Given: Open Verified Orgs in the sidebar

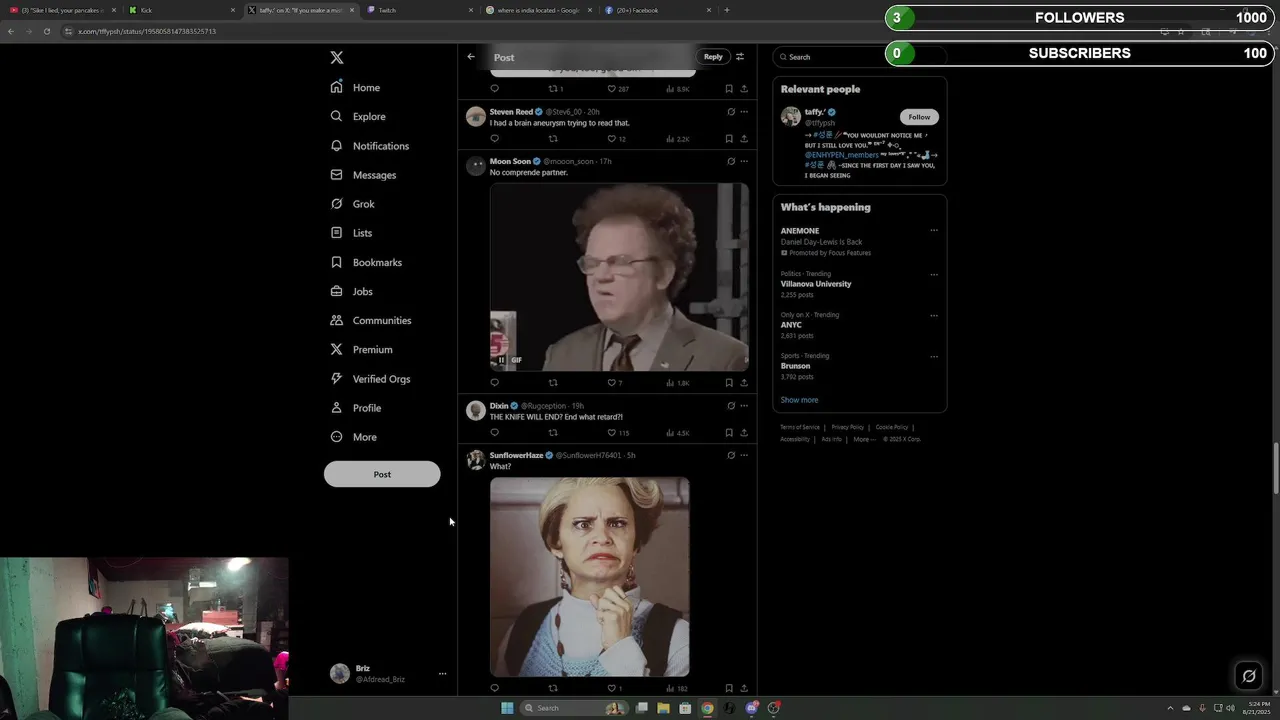Looking at the screenshot, I should 370,379.
